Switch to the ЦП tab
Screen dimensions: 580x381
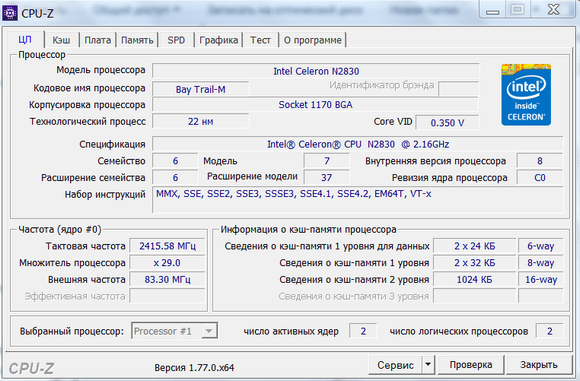[x=25, y=40]
